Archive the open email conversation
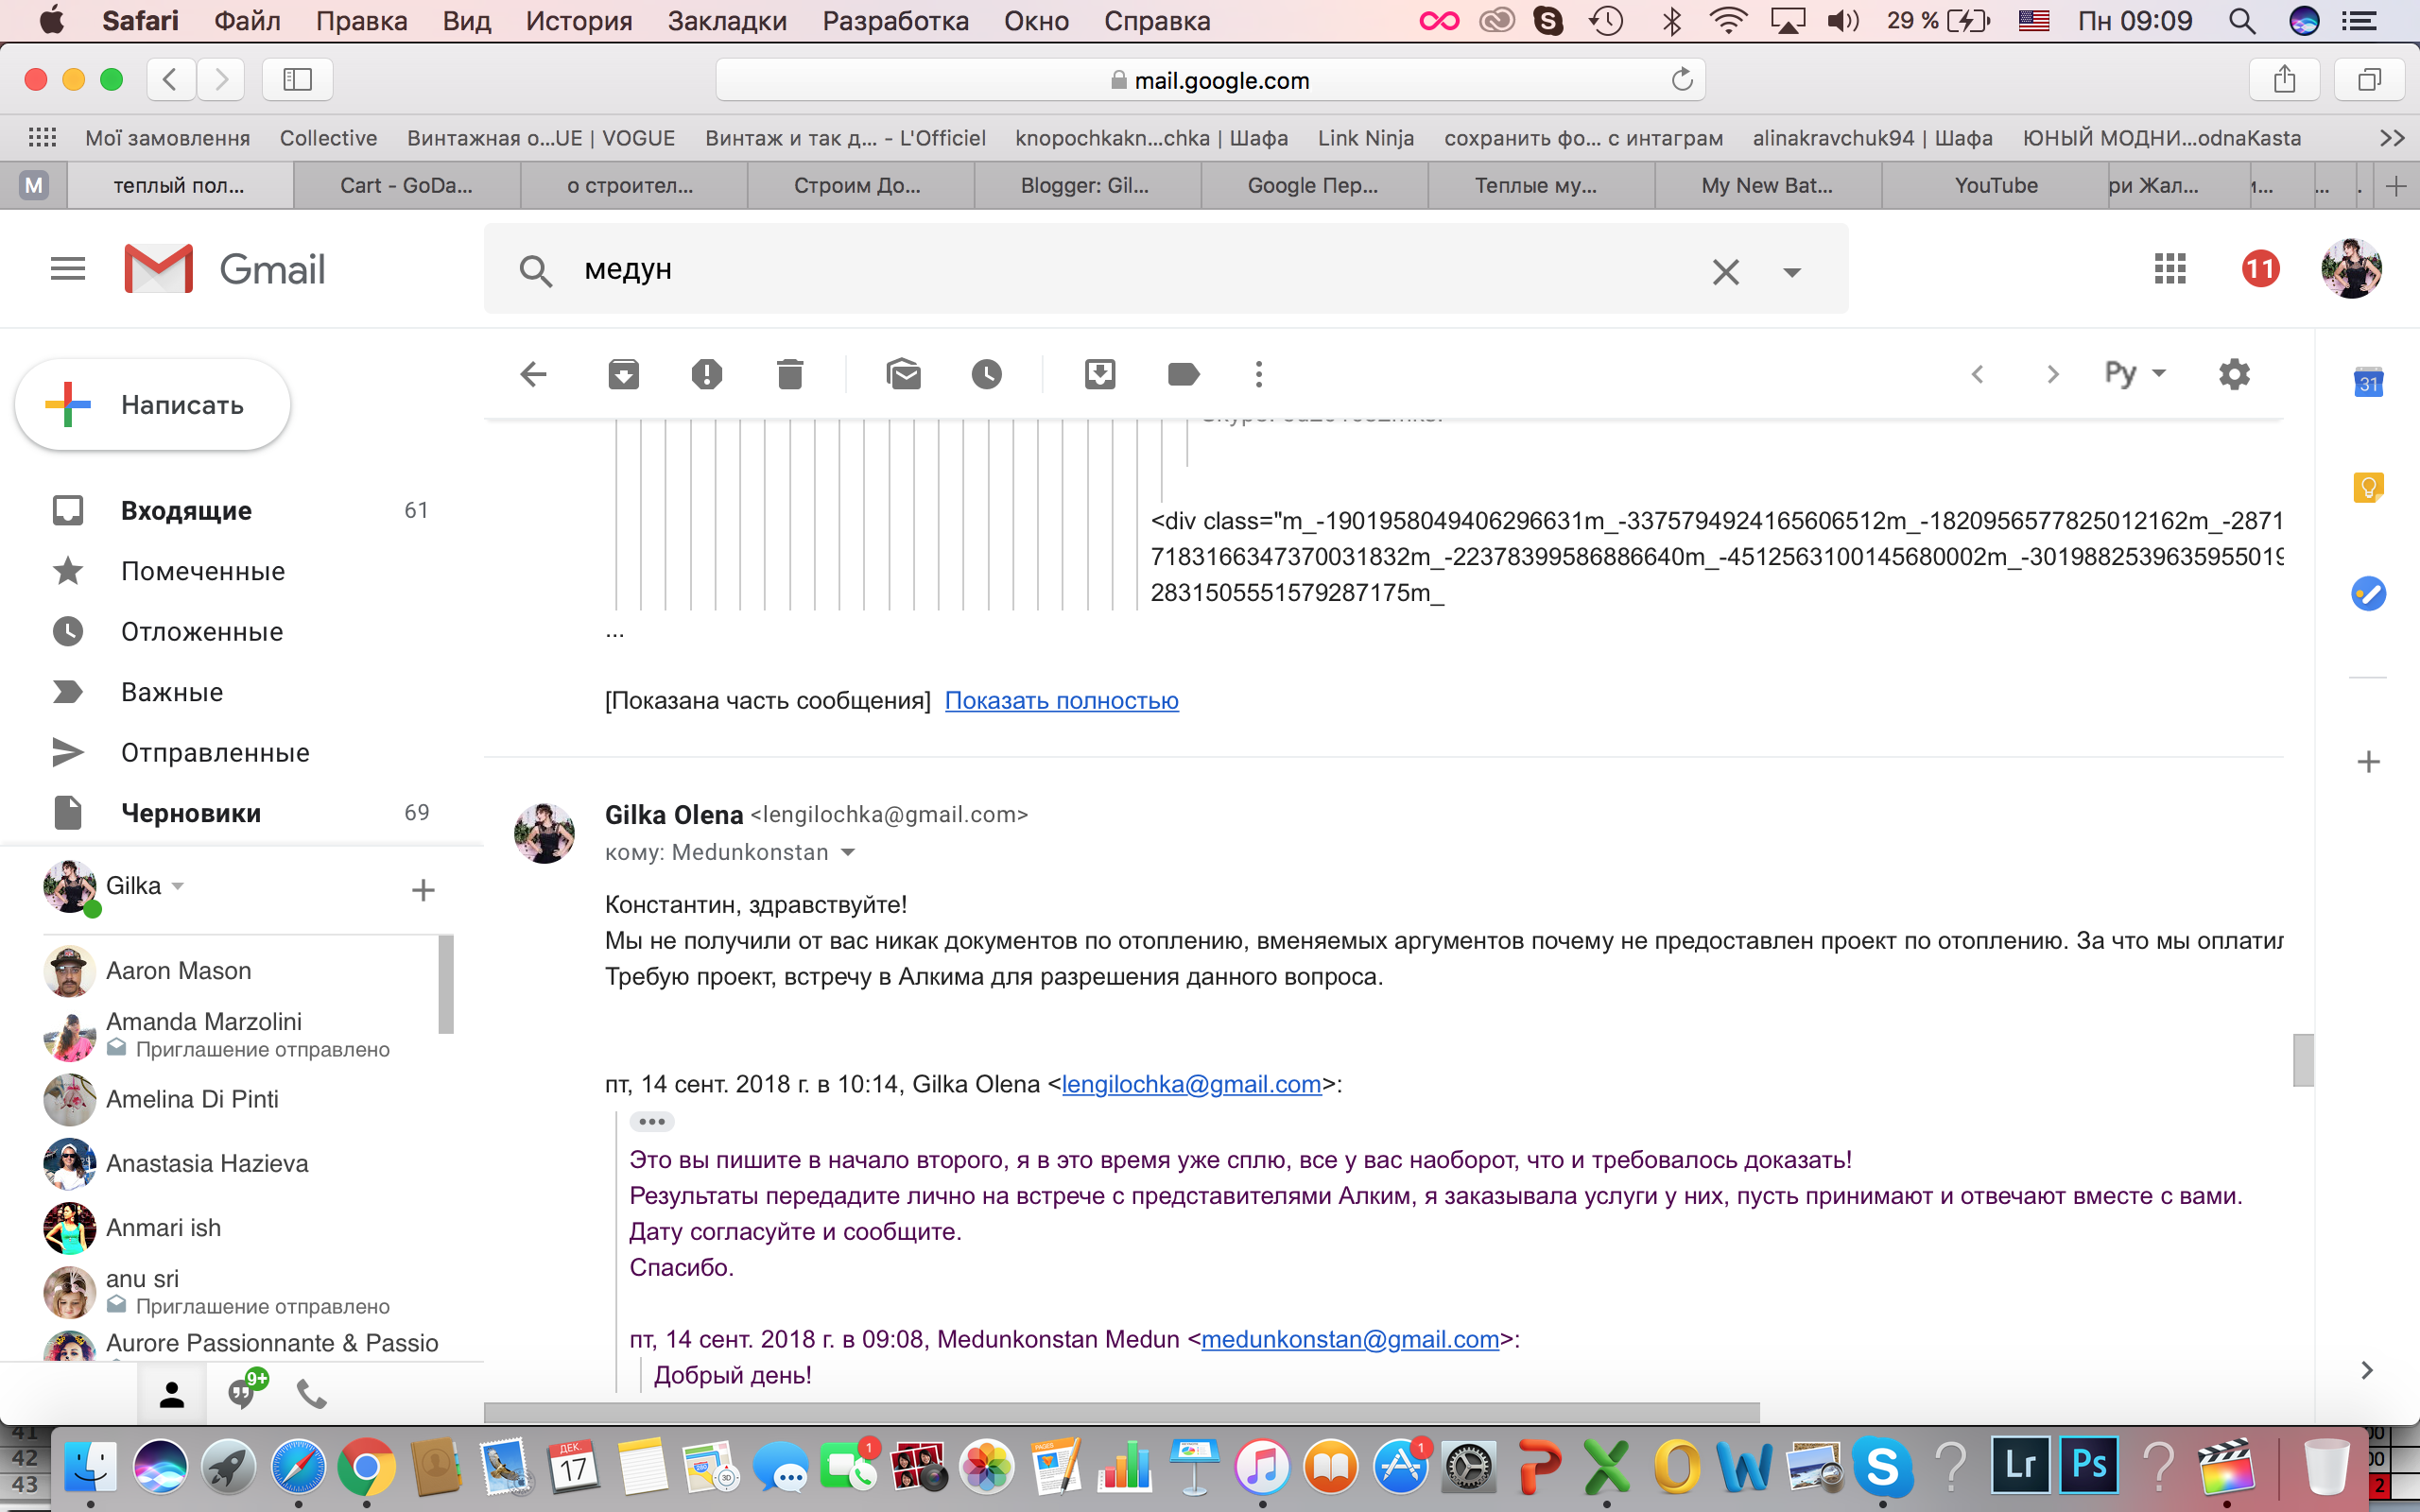 pos(623,374)
